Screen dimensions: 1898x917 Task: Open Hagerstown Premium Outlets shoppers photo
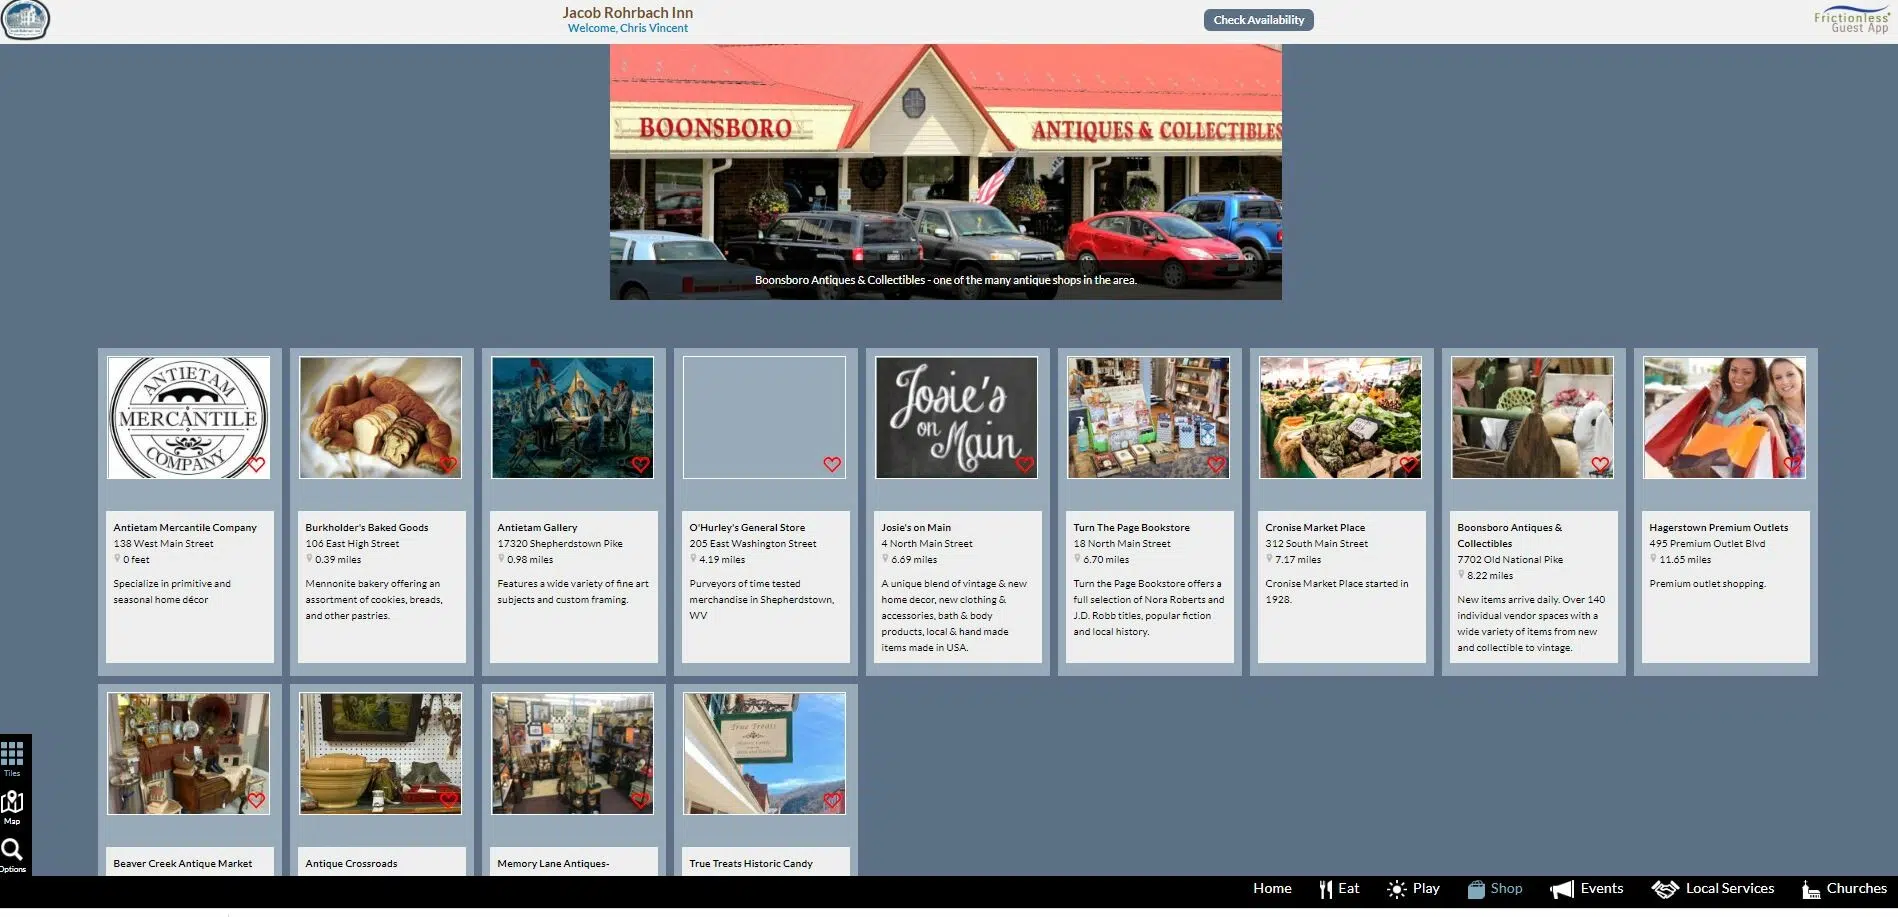pyautogui.click(x=1724, y=417)
